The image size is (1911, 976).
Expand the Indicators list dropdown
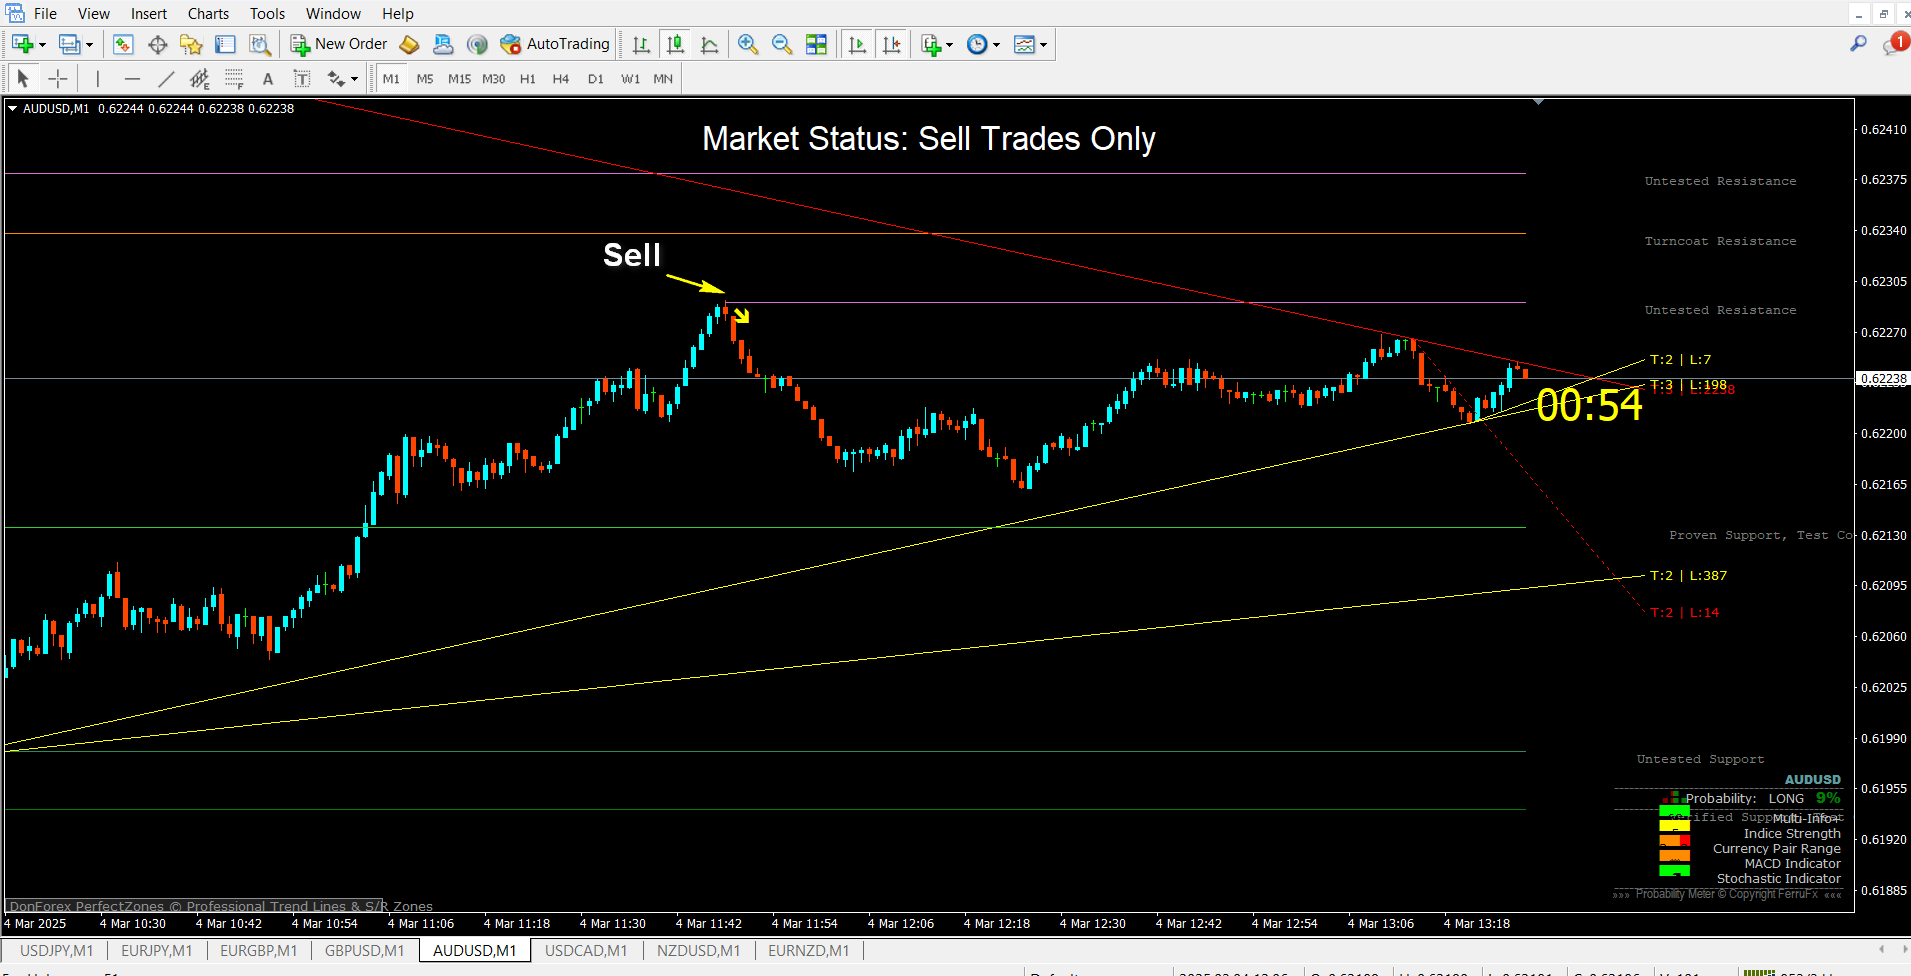(x=949, y=45)
